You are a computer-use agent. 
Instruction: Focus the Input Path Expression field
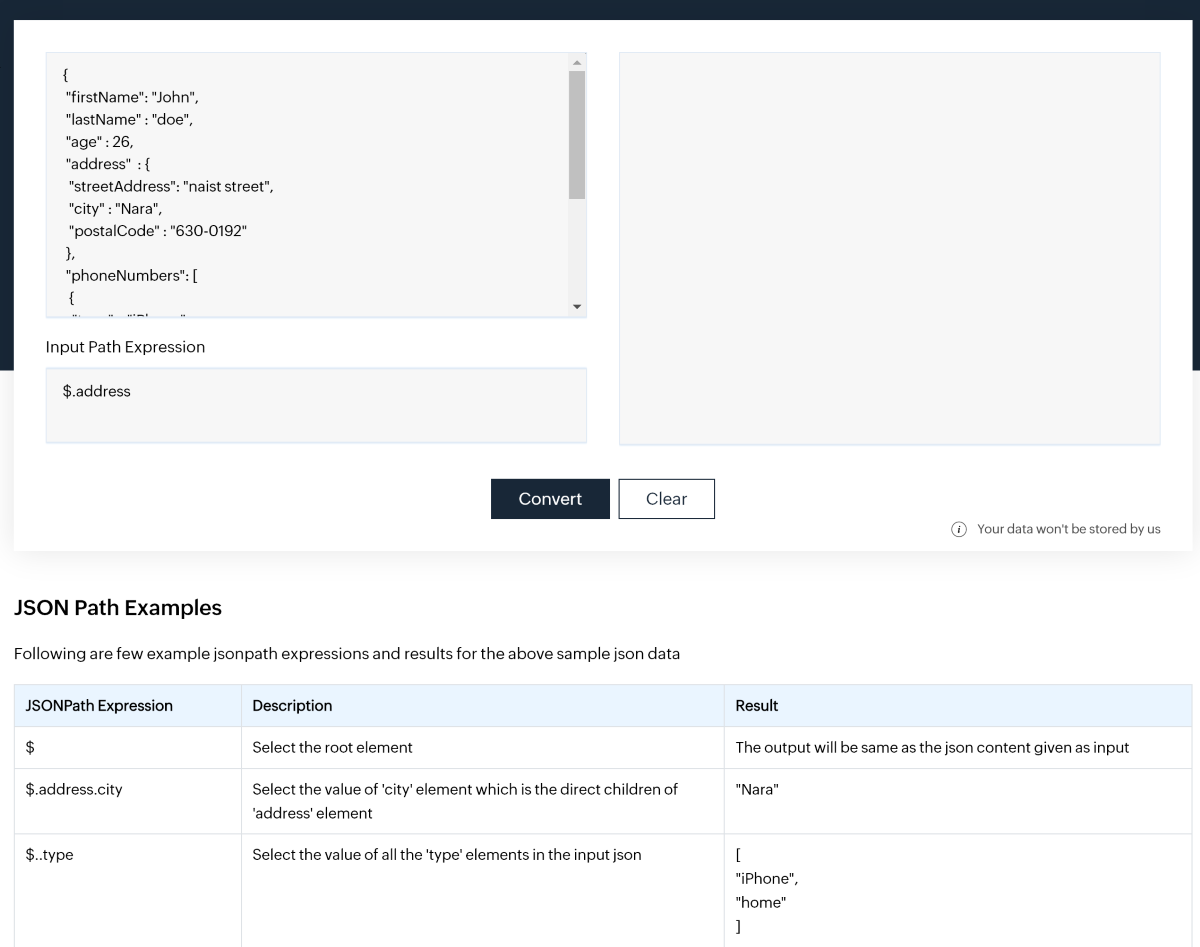click(x=316, y=405)
